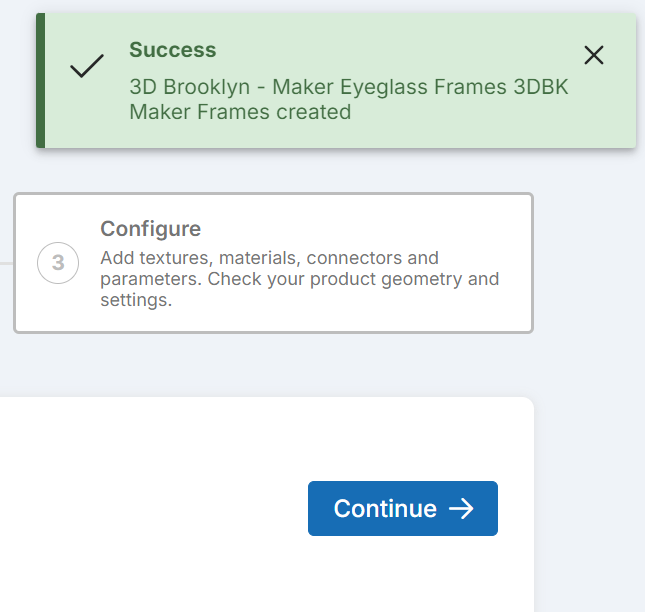This screenshot has height=612, width=645.
Task: Click the right arrow icon in Continue
Action: tap(461, 509)
